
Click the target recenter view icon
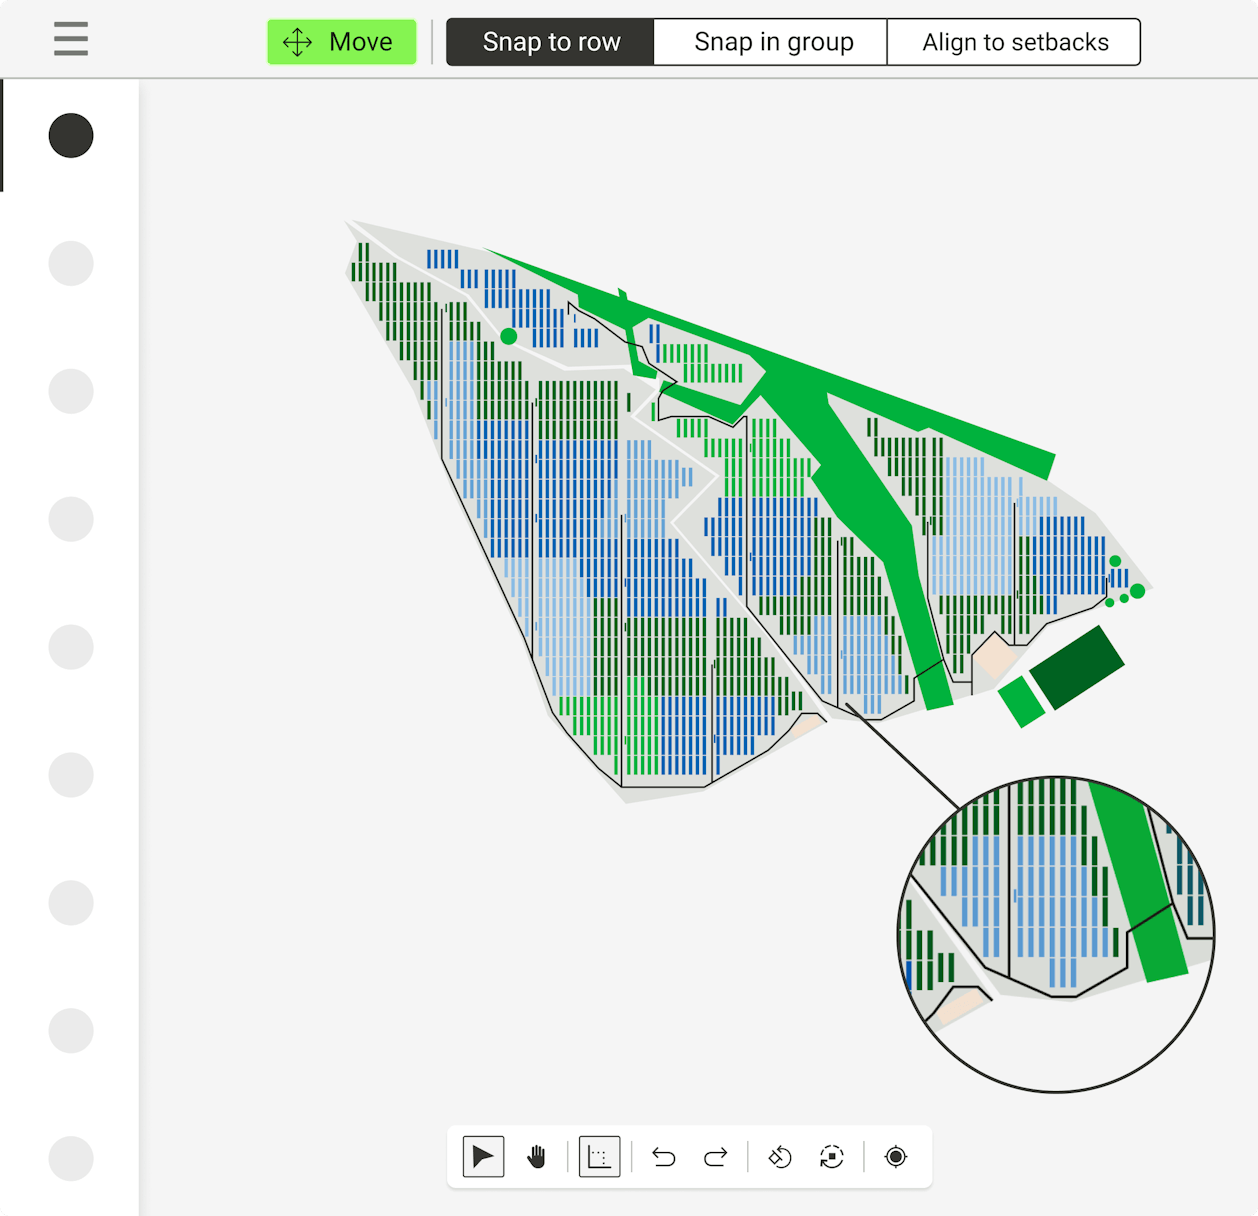tap(896, 1157)
